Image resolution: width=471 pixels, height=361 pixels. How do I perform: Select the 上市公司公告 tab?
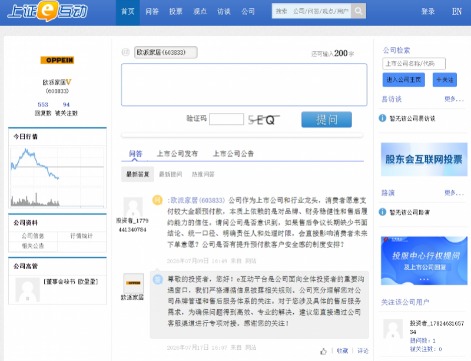tap(233, 154)
